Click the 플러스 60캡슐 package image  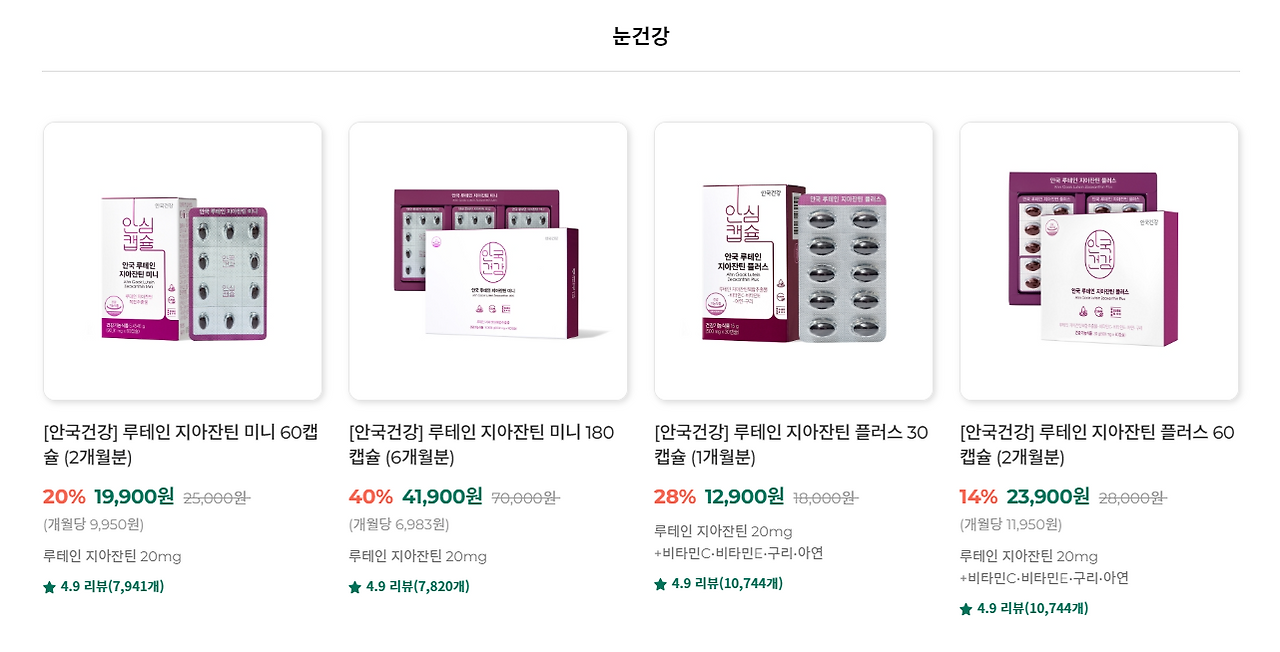click(1099, 260)
